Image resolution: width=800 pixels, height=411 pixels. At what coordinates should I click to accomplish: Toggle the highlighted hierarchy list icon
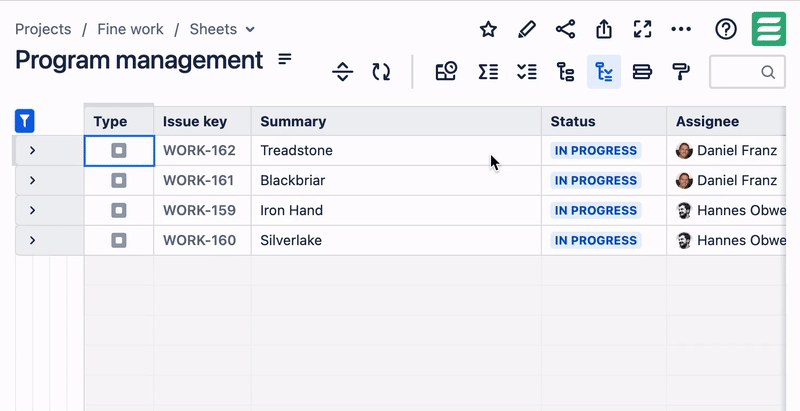604,72
